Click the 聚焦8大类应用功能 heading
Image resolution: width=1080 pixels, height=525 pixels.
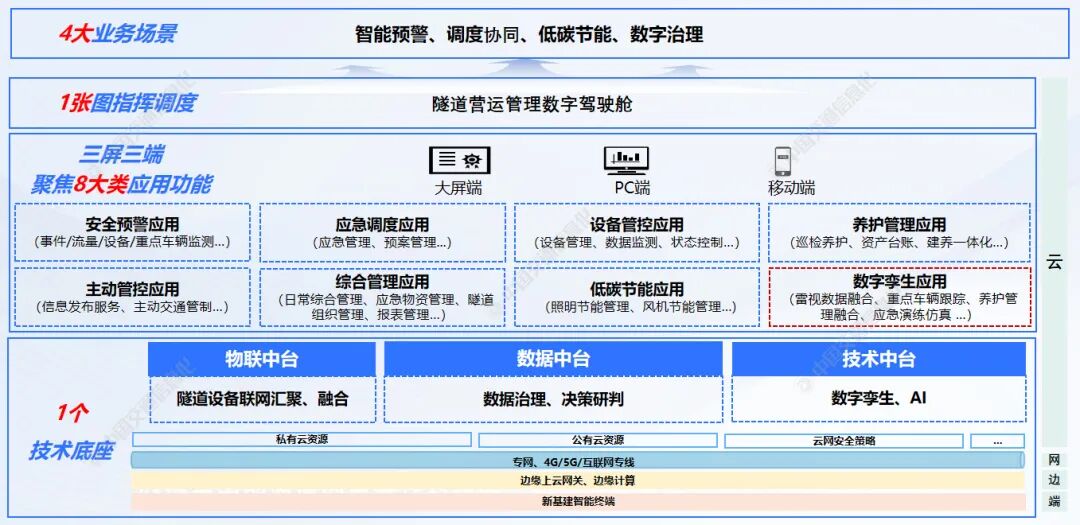click(121, 185)
